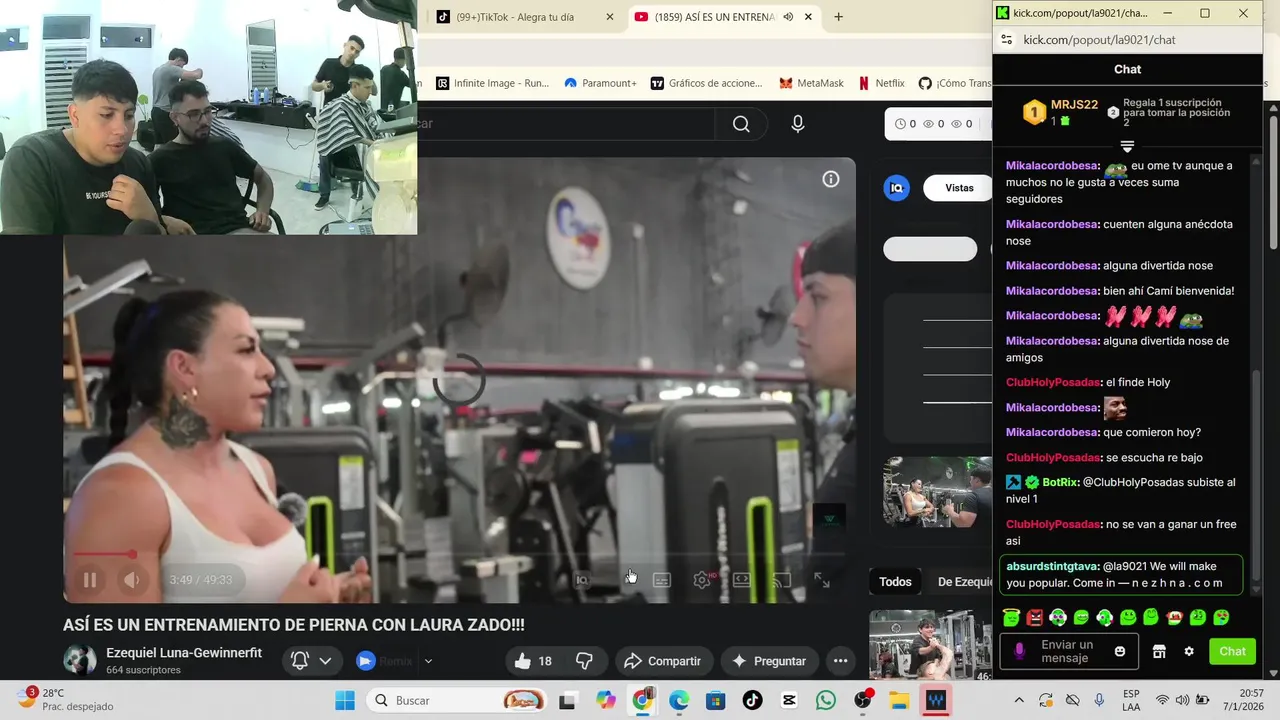
Task: Click the YouTube search magnifier button
Action: click(x=741, y=124)
